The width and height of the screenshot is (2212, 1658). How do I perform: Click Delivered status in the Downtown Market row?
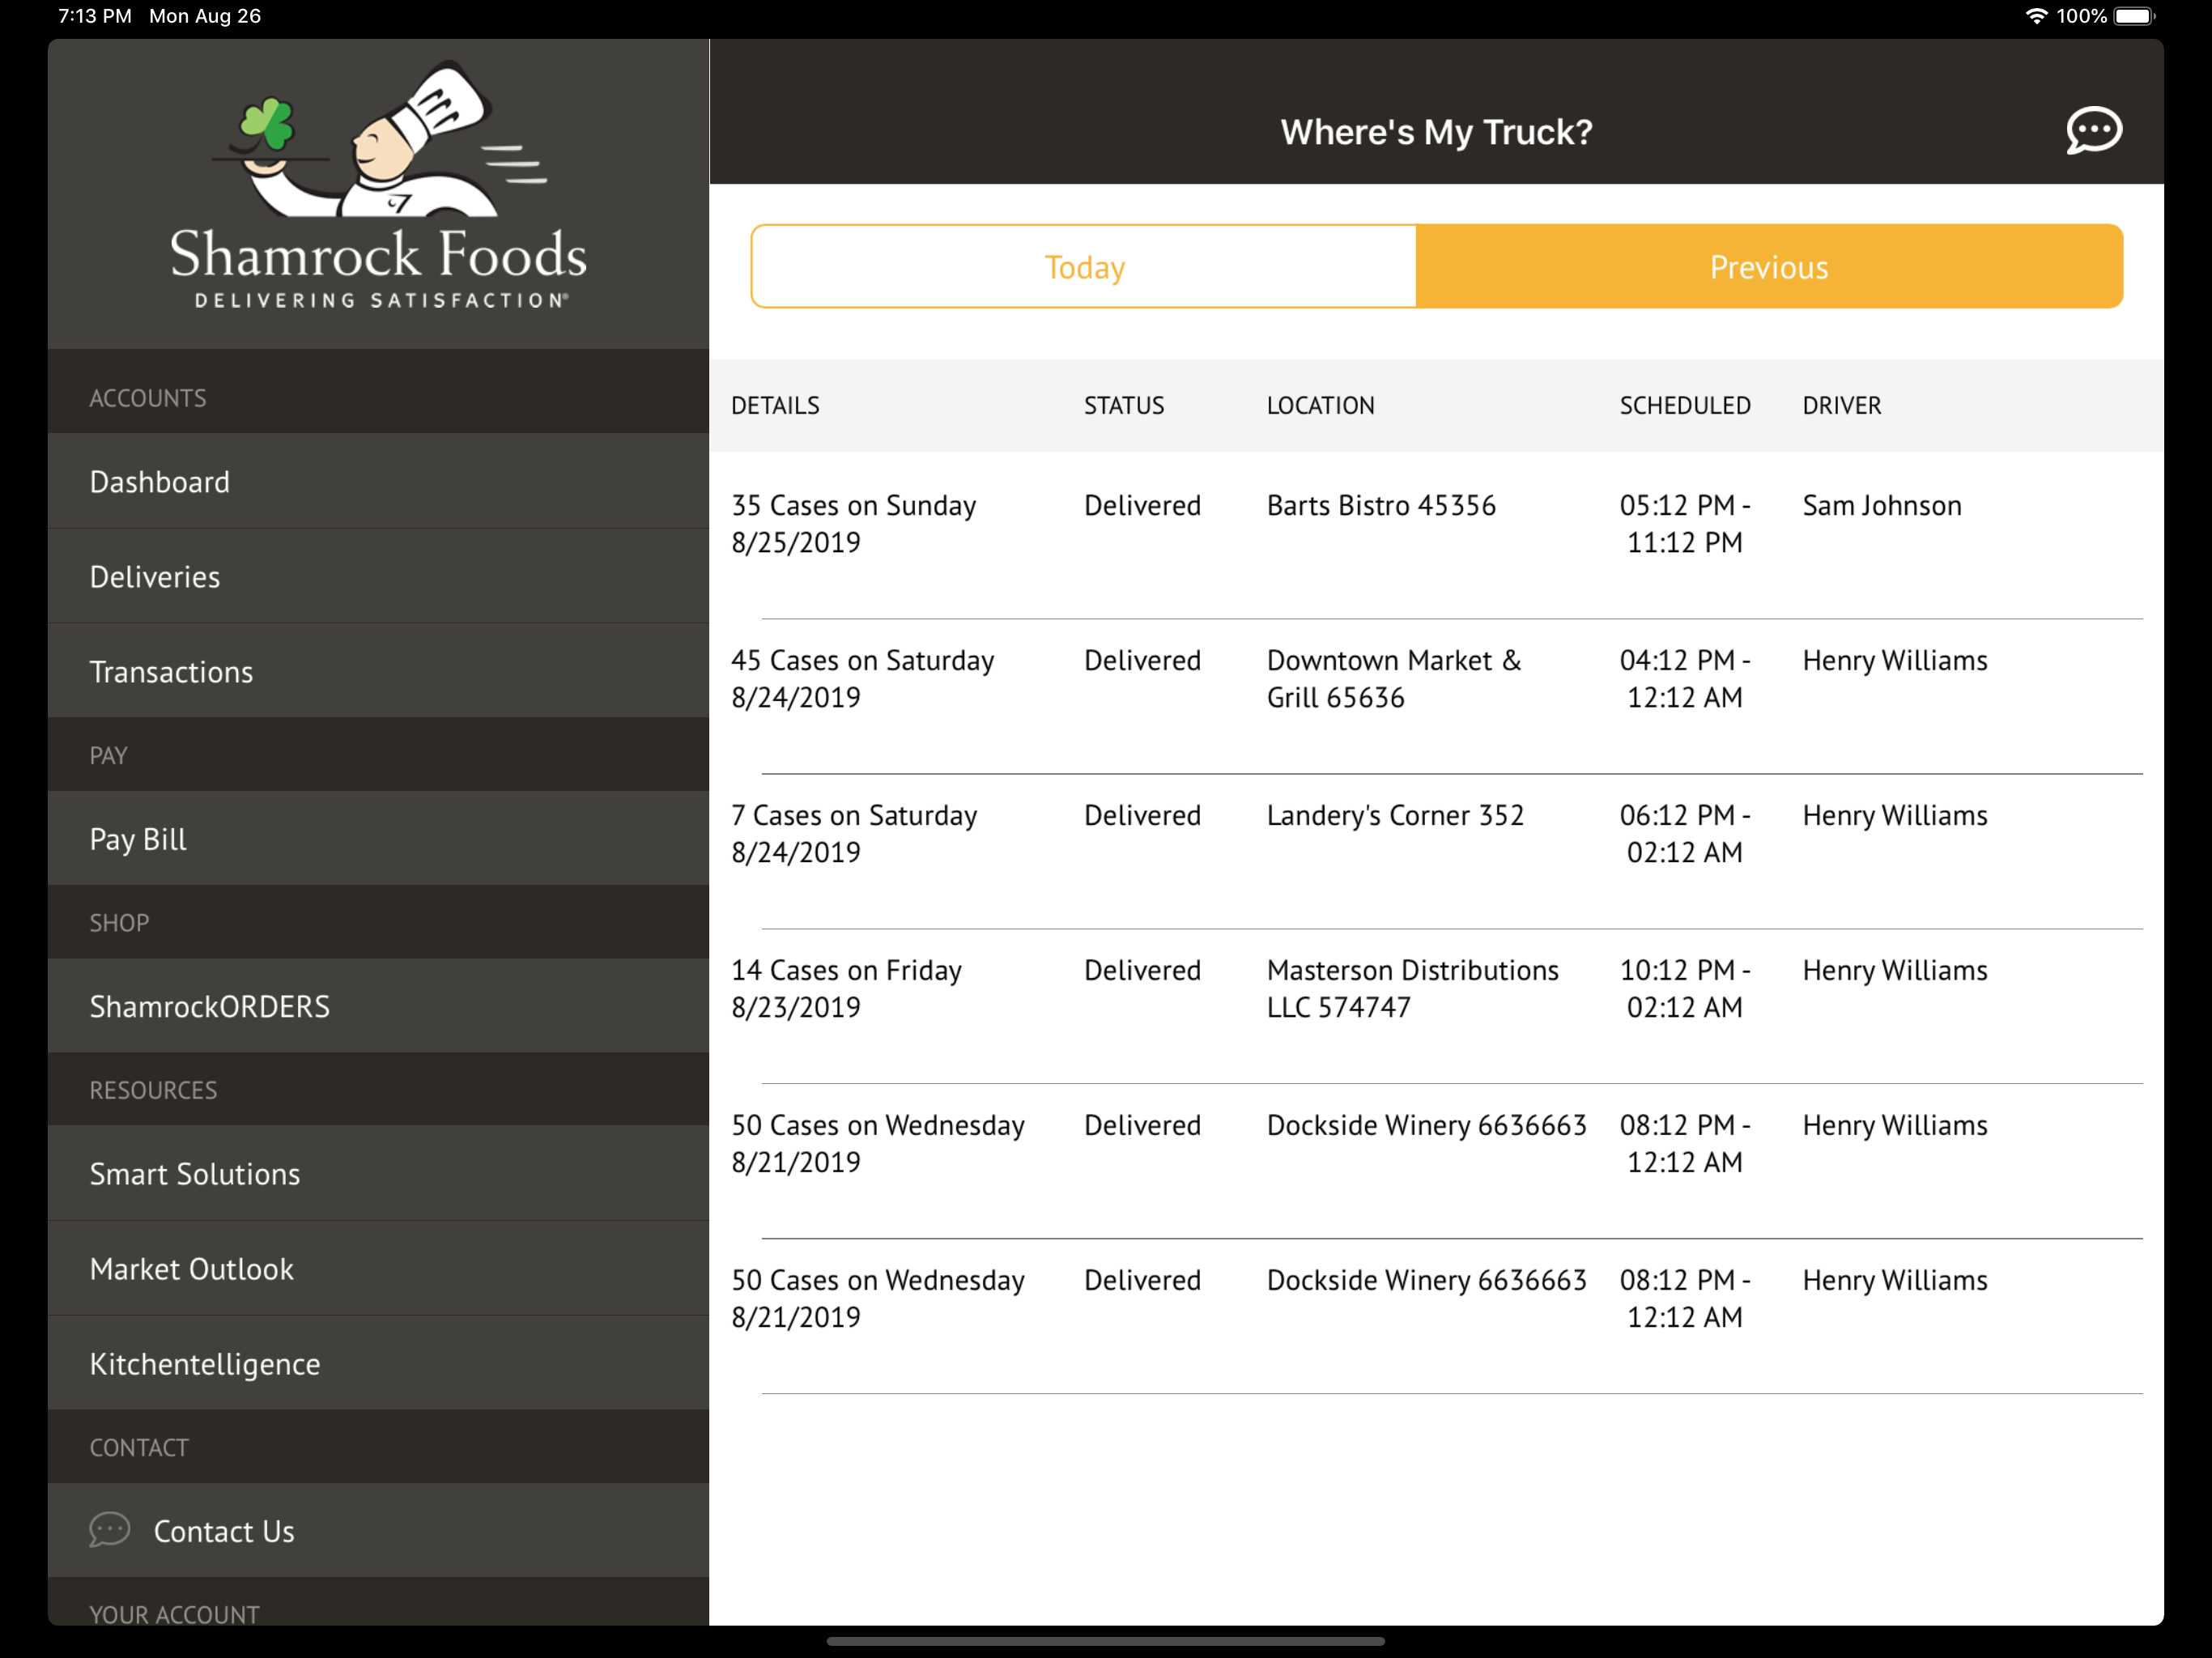click(x=1142, y=661)
